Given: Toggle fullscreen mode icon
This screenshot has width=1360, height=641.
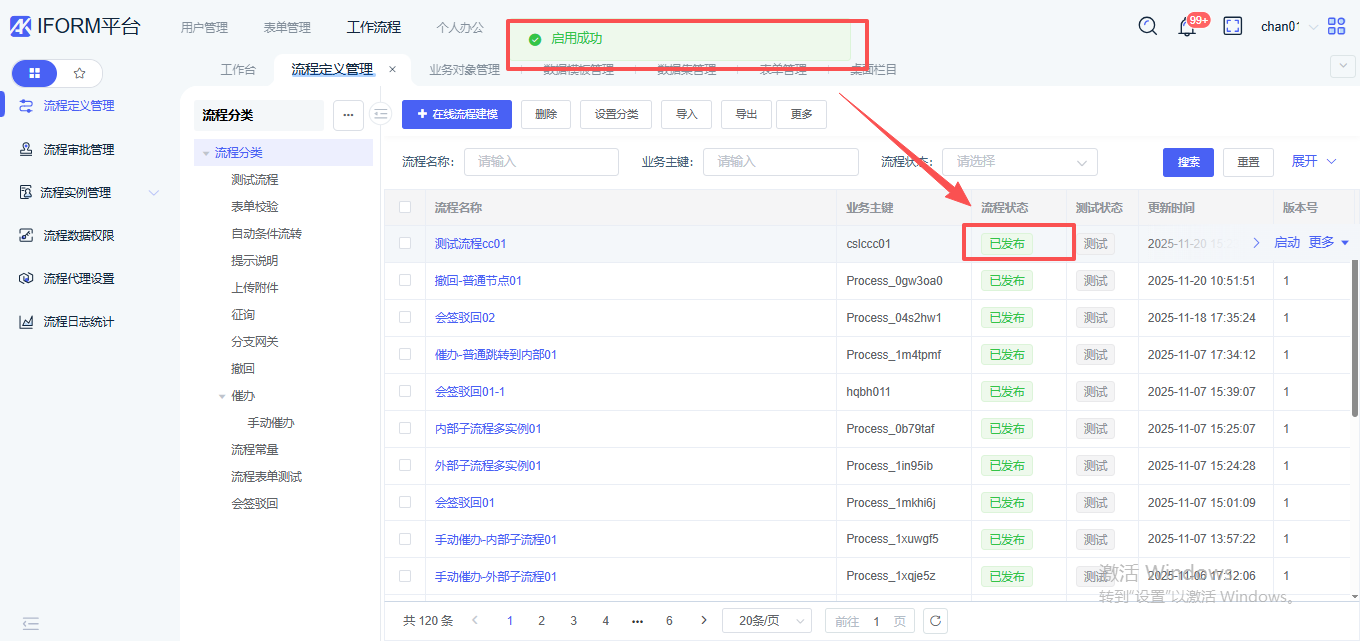Looking at the screenshot, I should pyautogui.click(x=1233, y=26).
